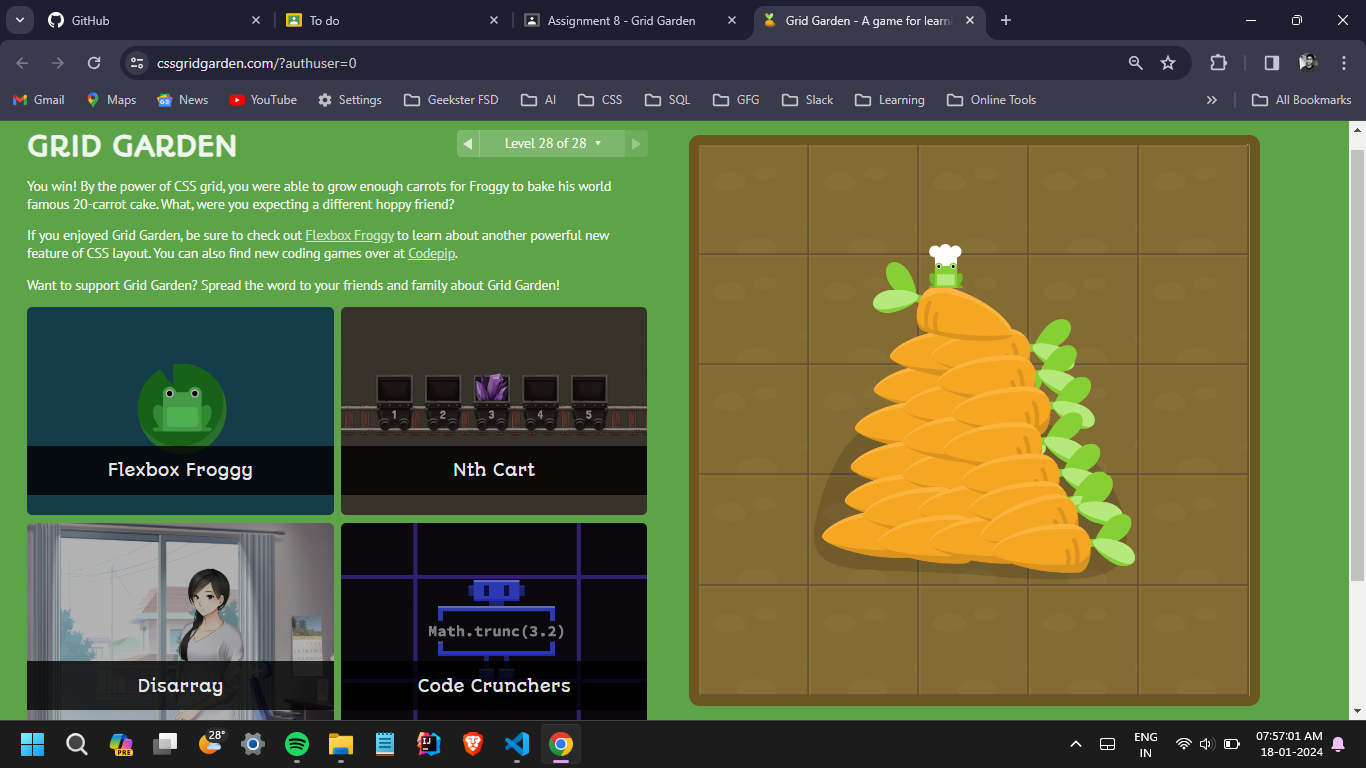Launch Visual Studio Code from the taskbar
The height and width of the screenshot is (768, 1366).
[x=516, y=744]
